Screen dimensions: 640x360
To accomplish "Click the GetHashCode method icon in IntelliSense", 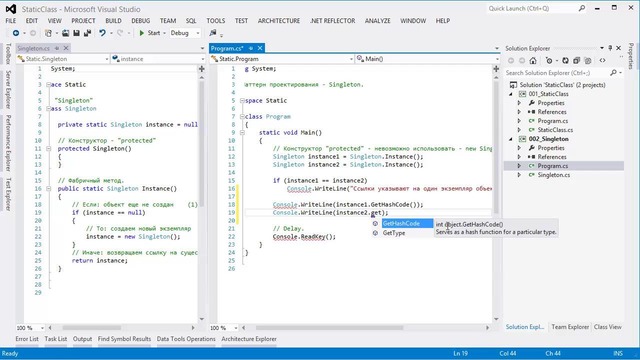I will [x=375, y=224].
